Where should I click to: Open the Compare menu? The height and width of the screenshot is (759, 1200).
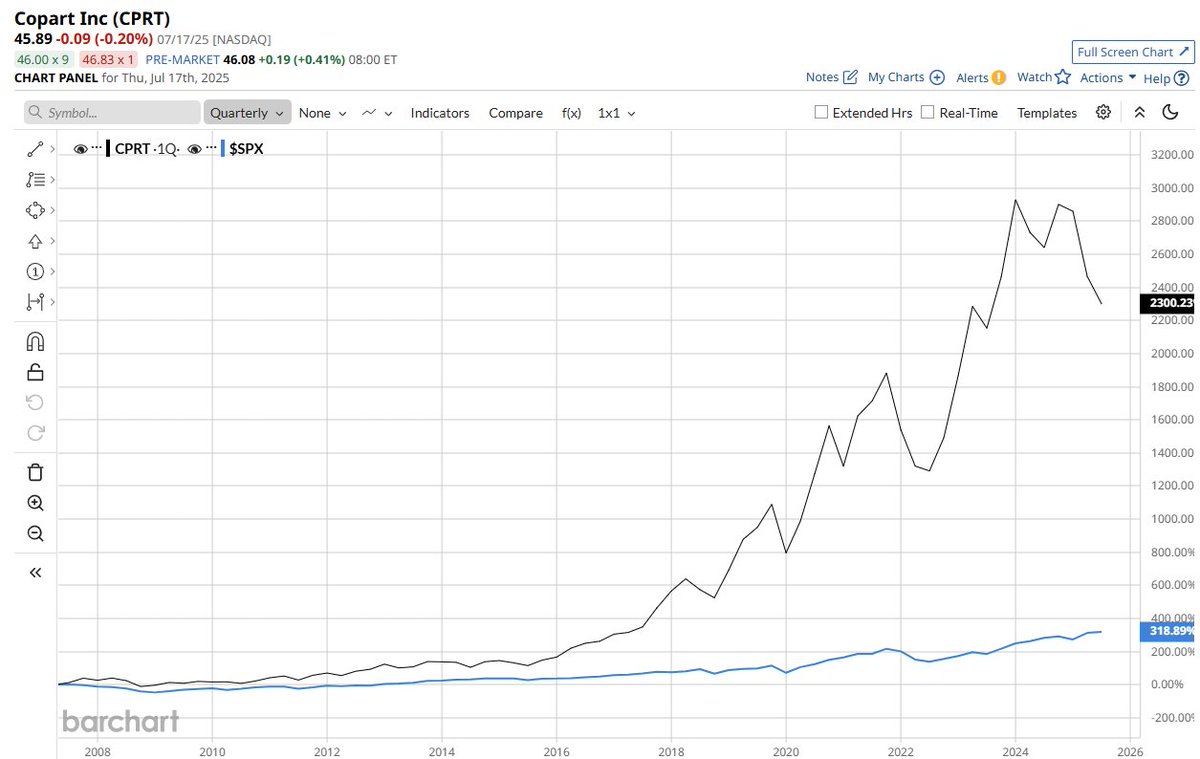(516, 113)
